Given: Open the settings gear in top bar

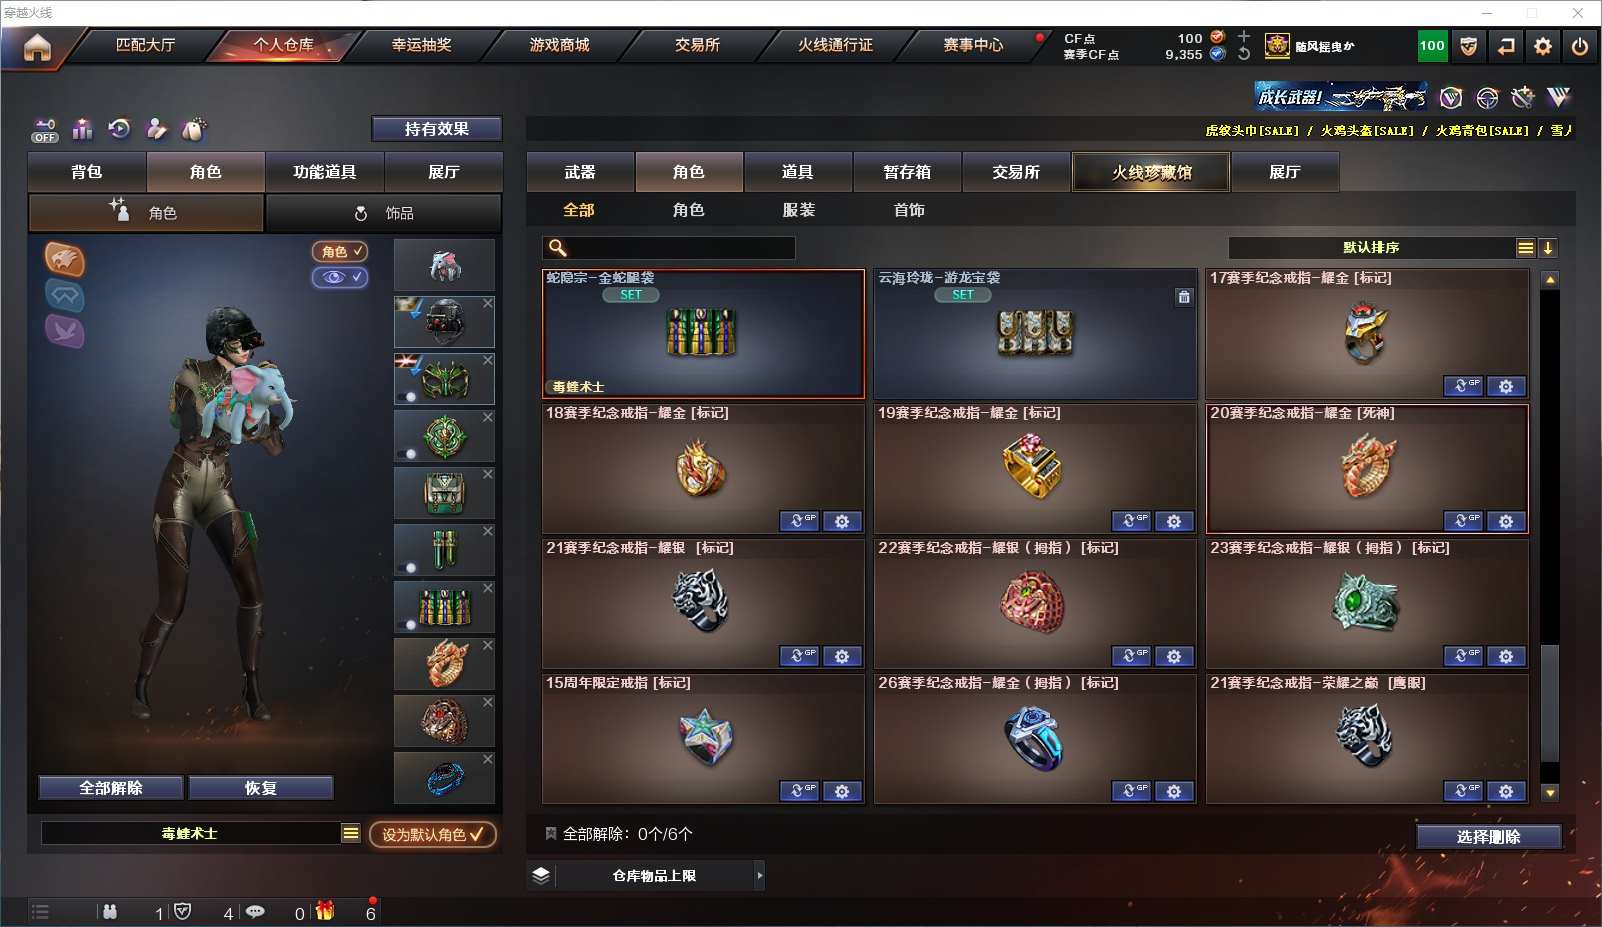Looking at the screenshot, I should pos(1543,46).
